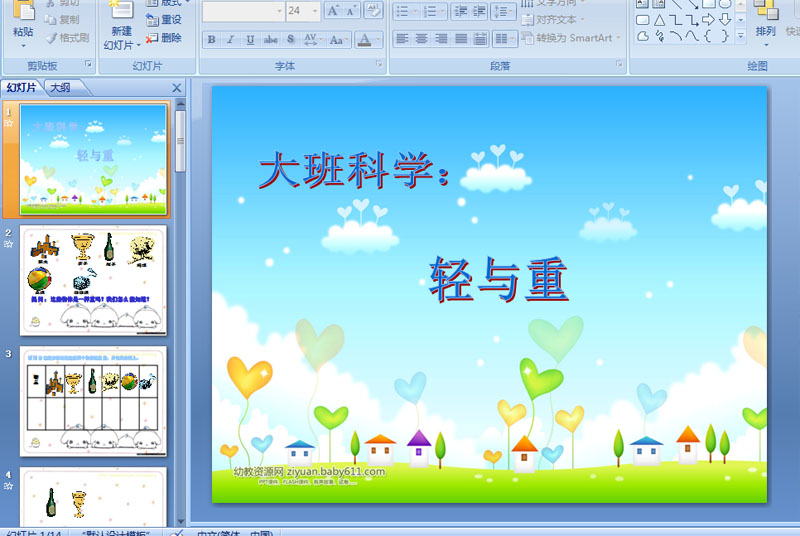
Task: Click the strikethrough abc icon
Action: [270, 40]
